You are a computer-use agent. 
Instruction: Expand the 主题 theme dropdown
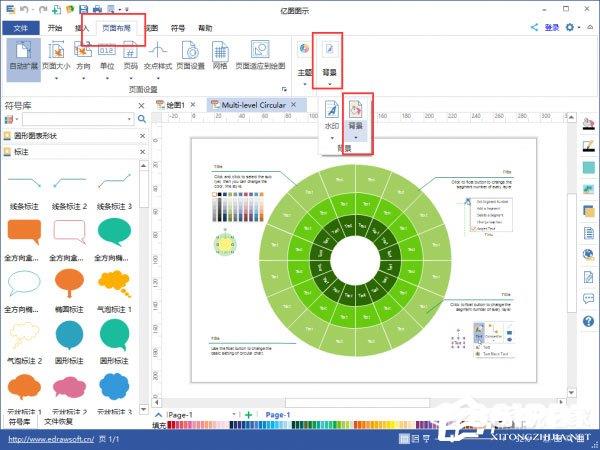(x=305, y=83)
